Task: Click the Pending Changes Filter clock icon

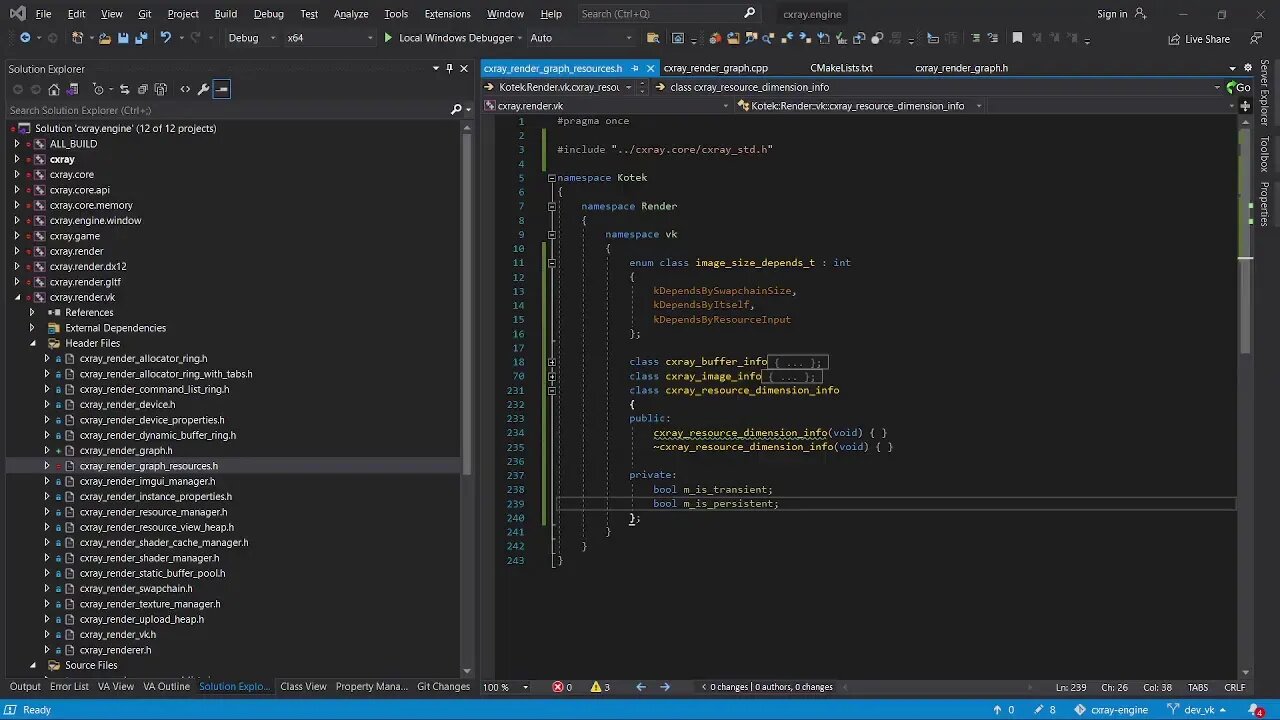Action: pyautogui.click(x=98, y=89)
